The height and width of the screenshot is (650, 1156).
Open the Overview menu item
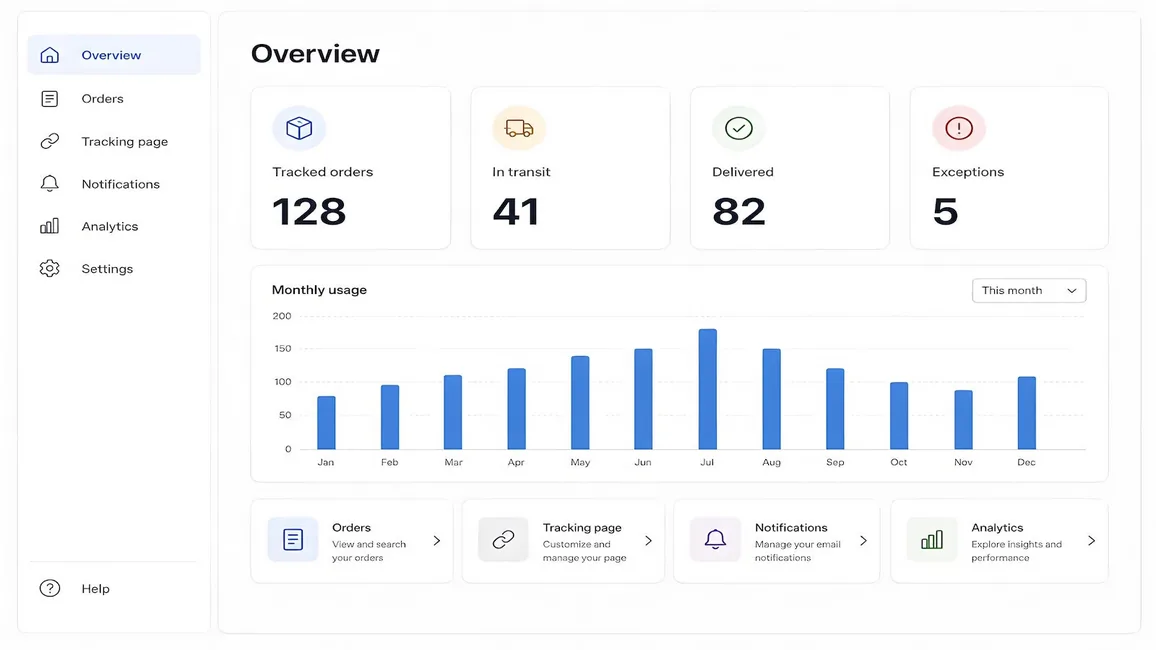(x=114, y=55)
